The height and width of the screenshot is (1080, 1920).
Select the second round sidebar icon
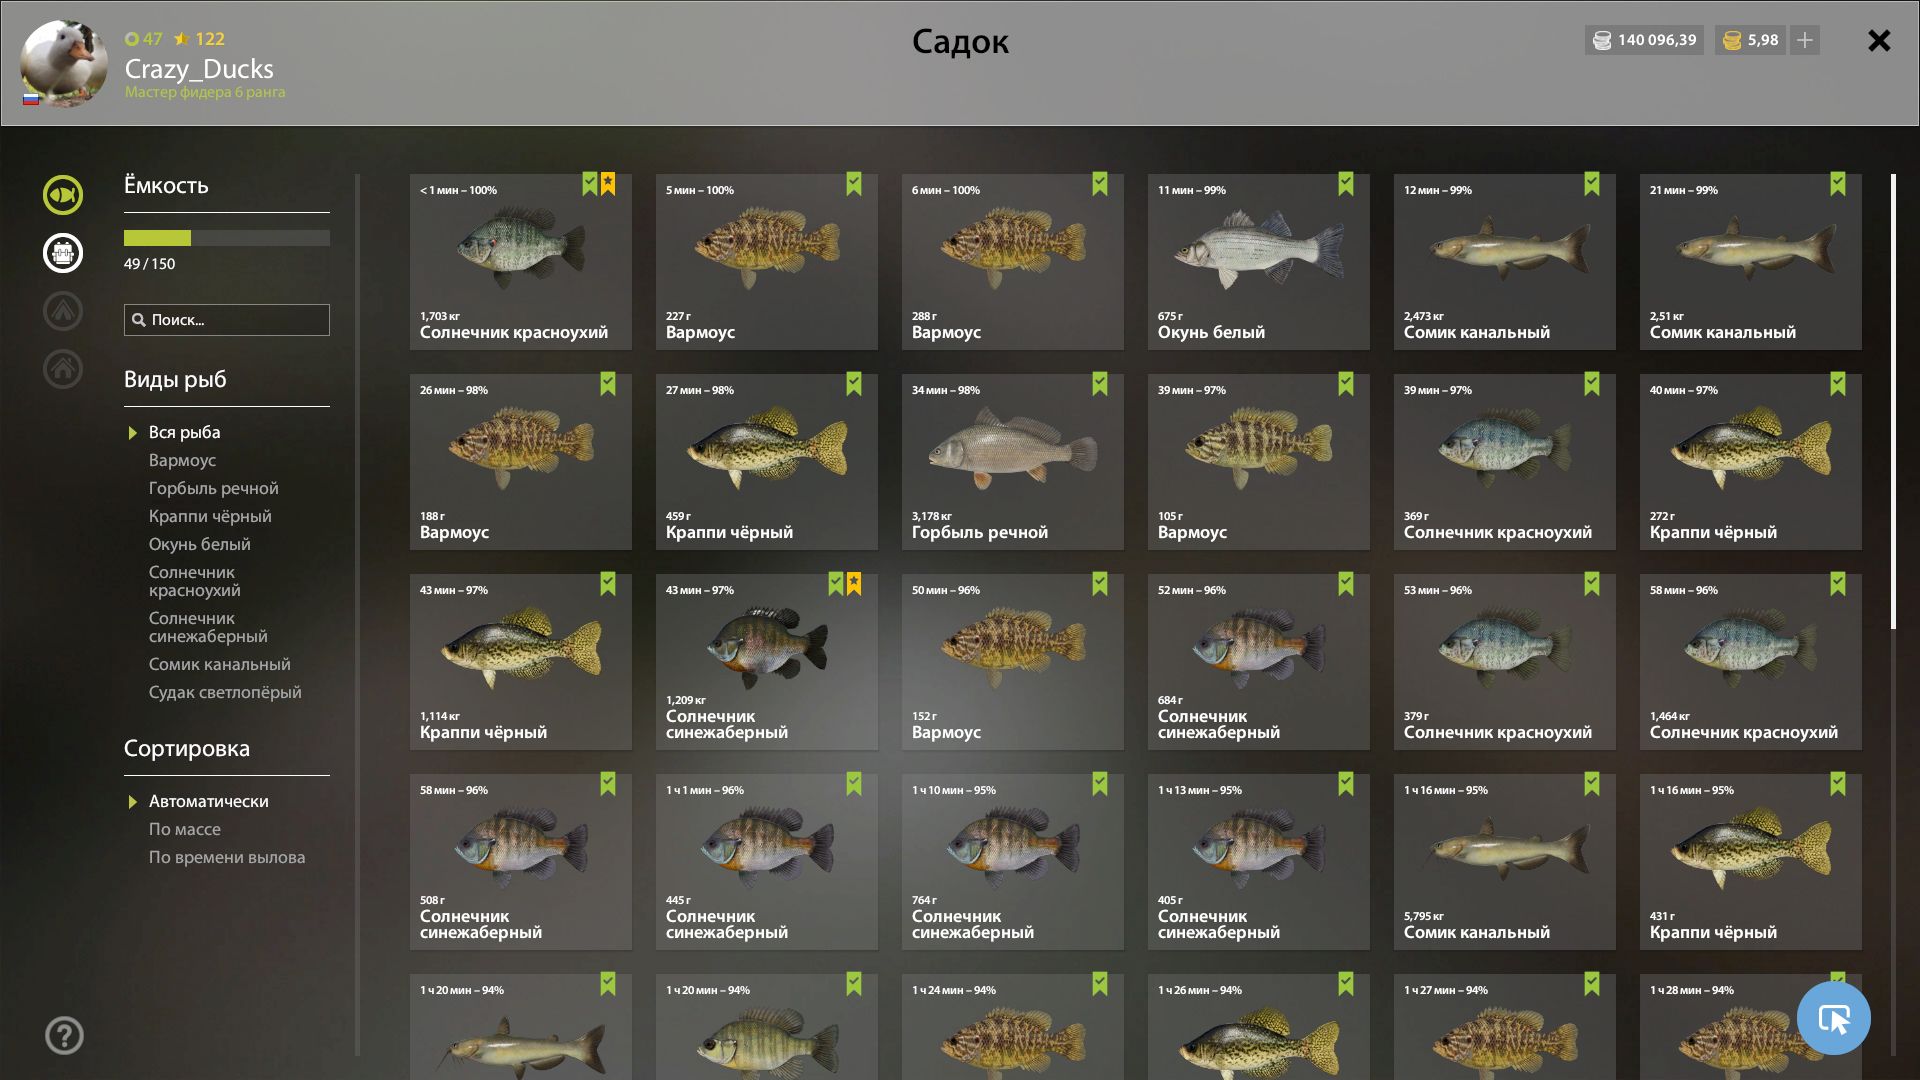click(63, 253)
